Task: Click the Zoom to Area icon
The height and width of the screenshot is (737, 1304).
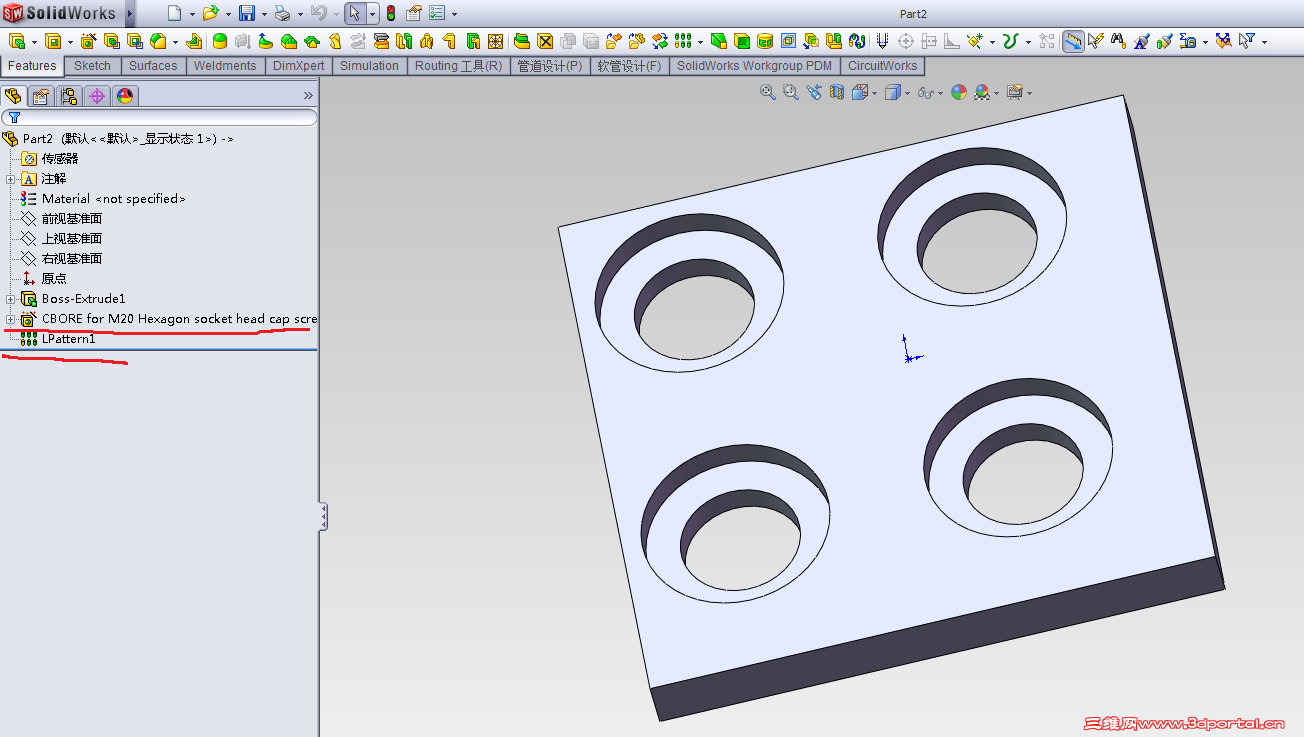Action: coord(790,92)
